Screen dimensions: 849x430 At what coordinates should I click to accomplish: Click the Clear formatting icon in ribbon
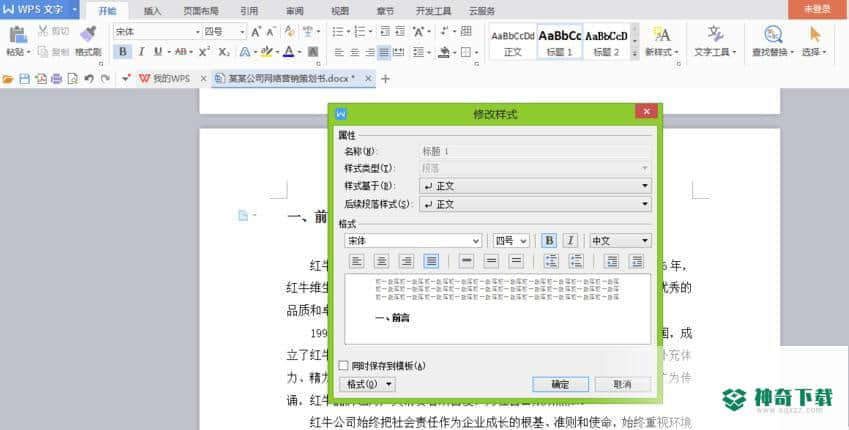290,31
